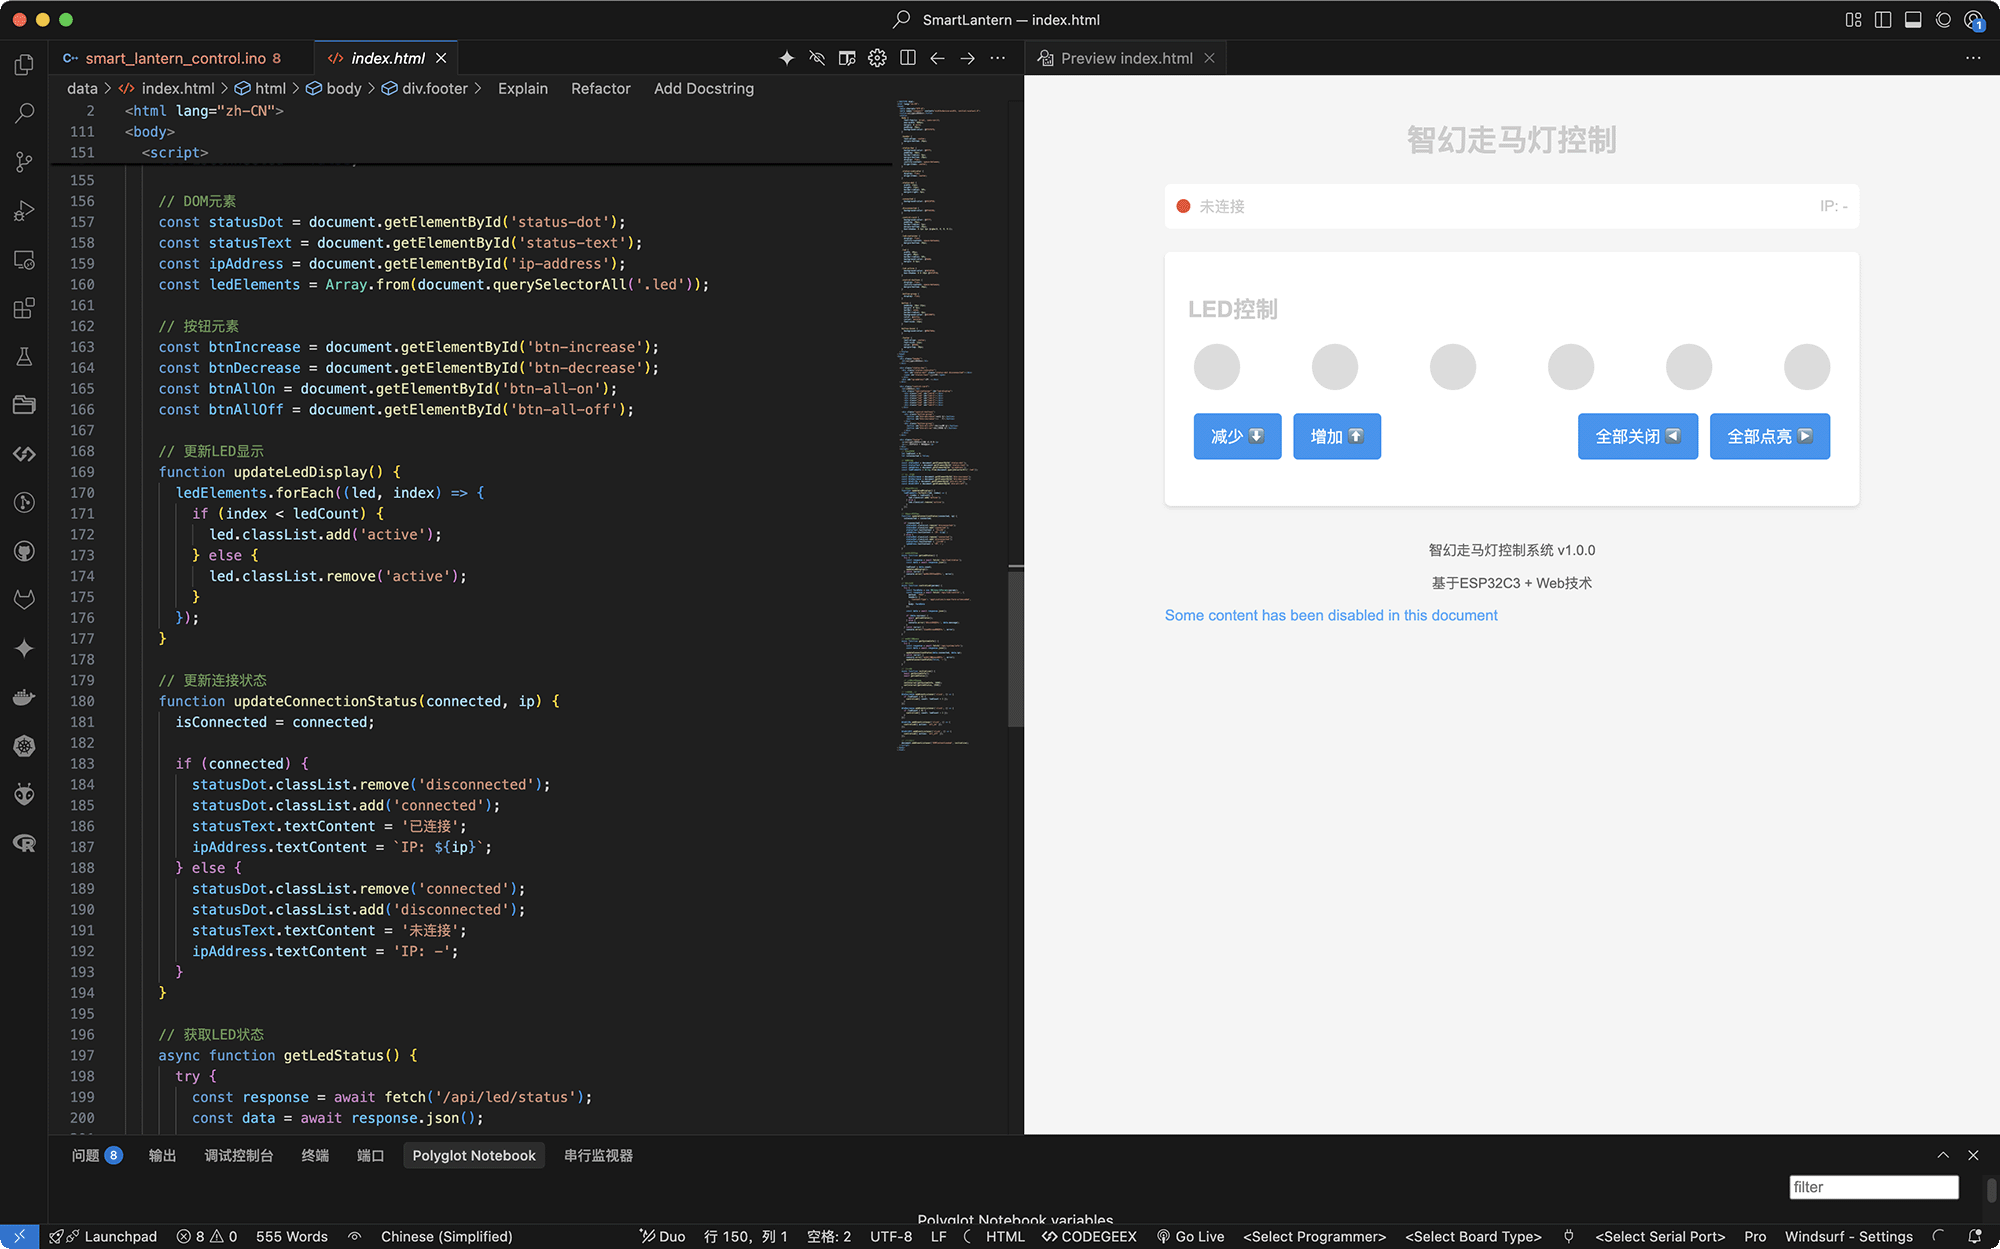This screenshot has height=1249, width=2000.
Task: Open the Kubernetes helm-wheel view
Action: click(x=24, y=746)
